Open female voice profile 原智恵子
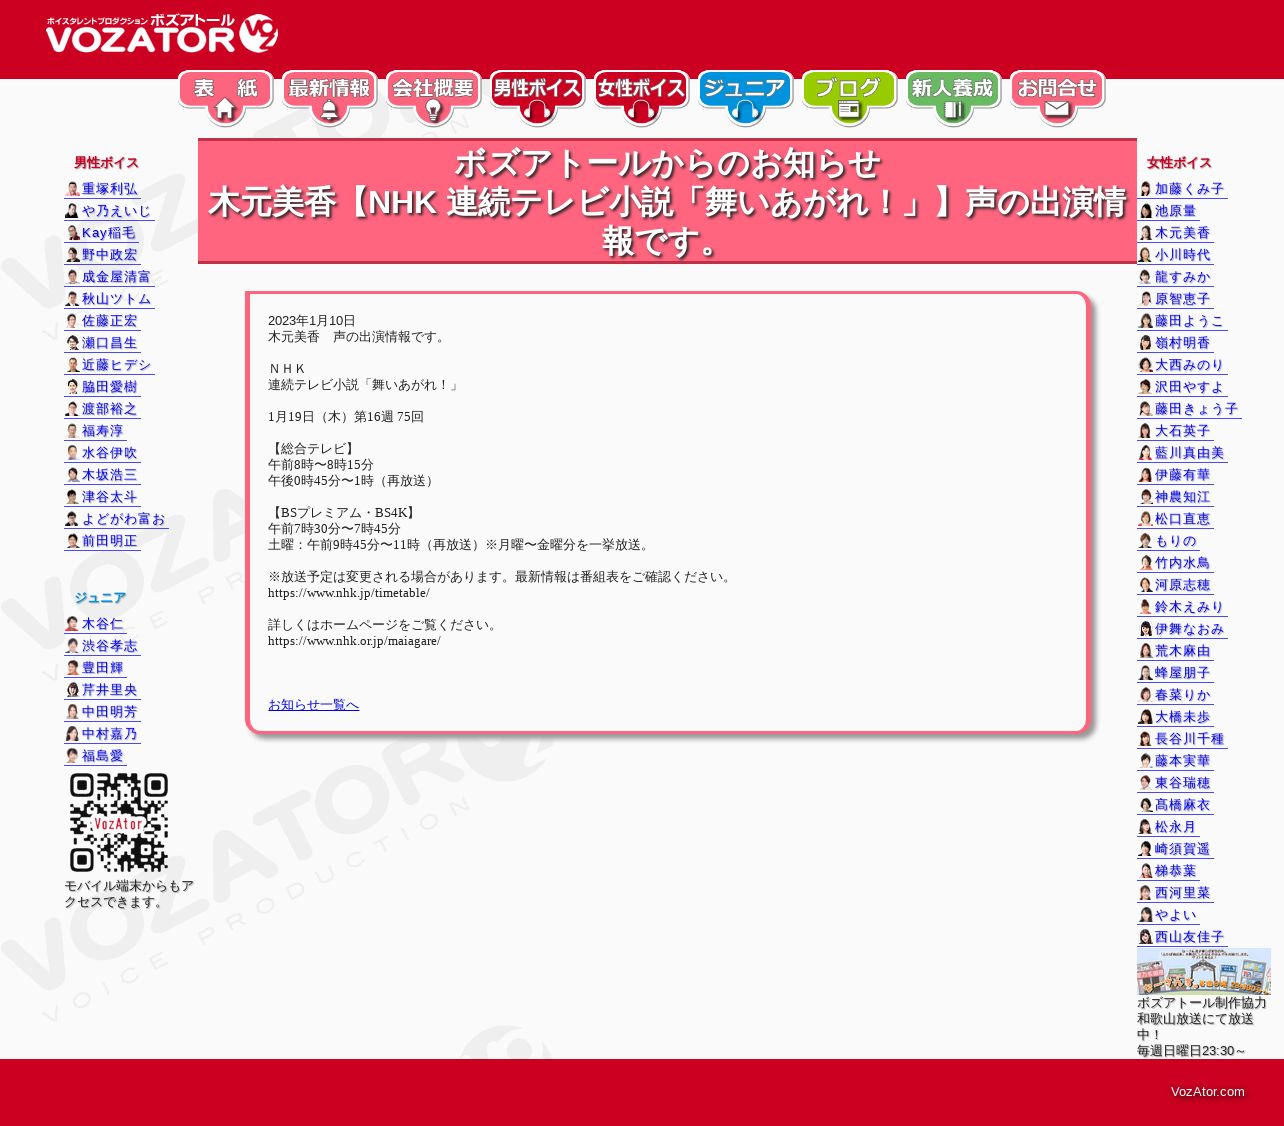The width and height of the screenshot is (1284, 1126). click(x=1175, y=299)
